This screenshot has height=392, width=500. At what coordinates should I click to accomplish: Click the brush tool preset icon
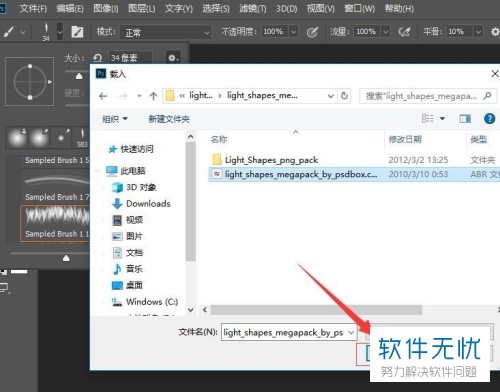pos(9,32)
